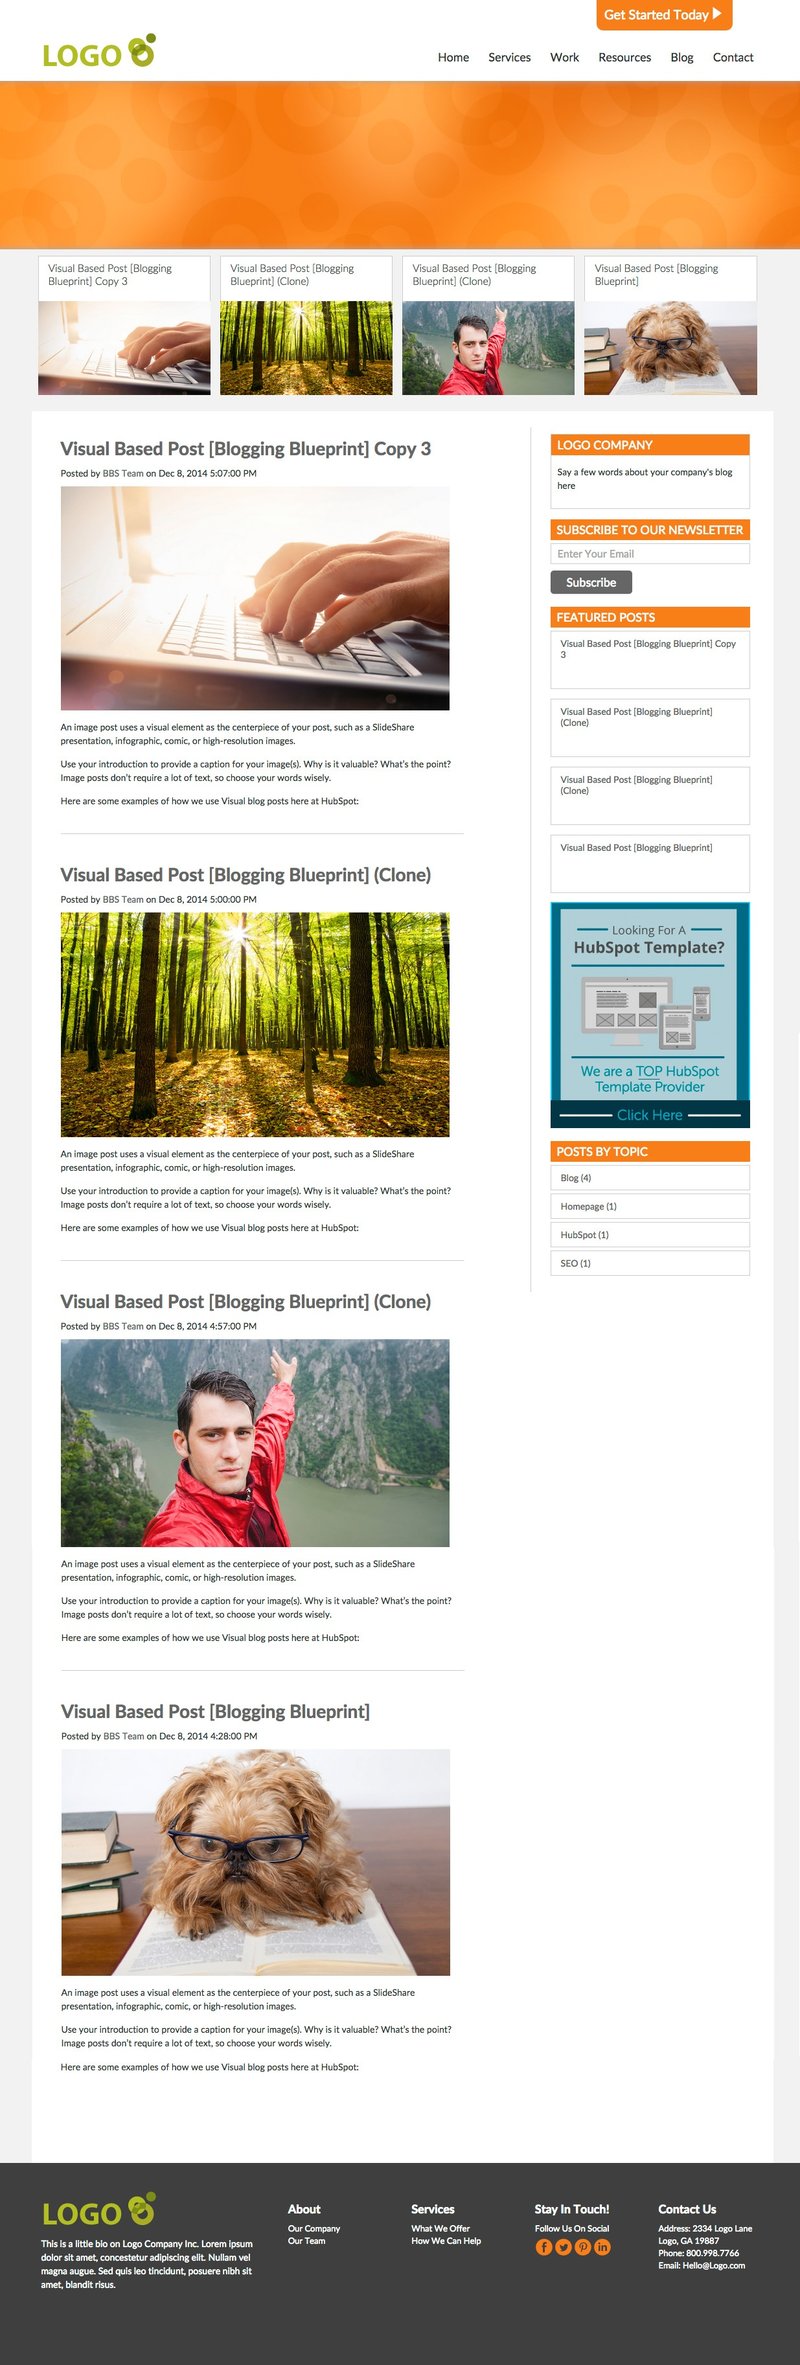
Task: Open the Resources navigation link
Action: click(x=625, y=57)
